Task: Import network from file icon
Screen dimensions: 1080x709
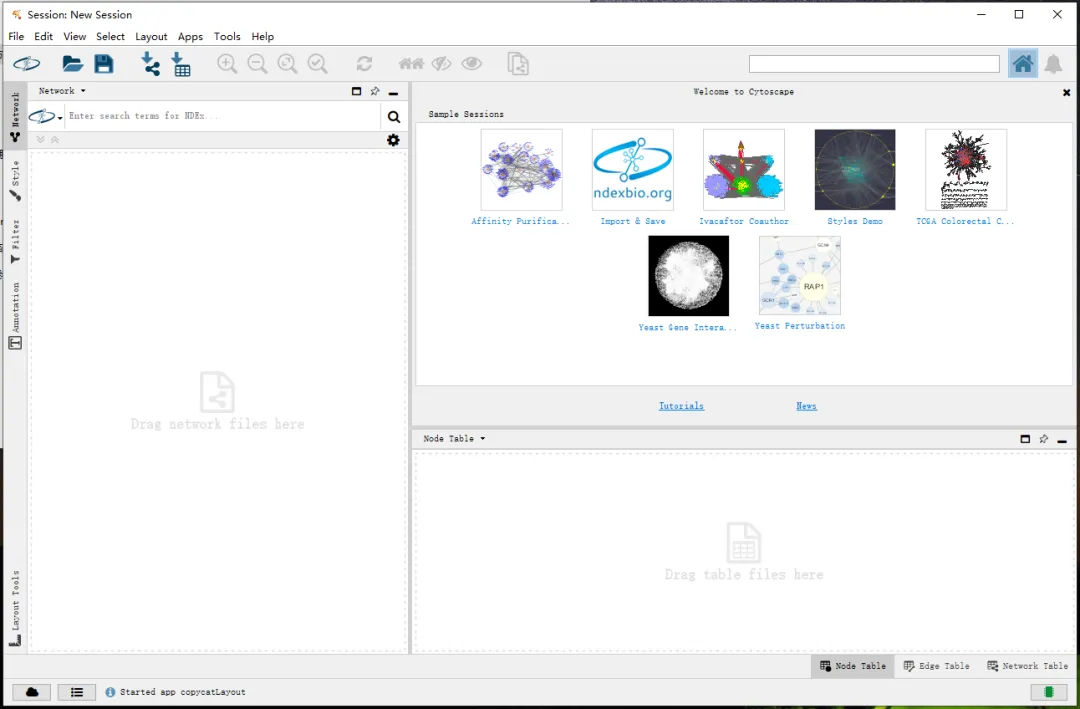Action: point(150,64)
